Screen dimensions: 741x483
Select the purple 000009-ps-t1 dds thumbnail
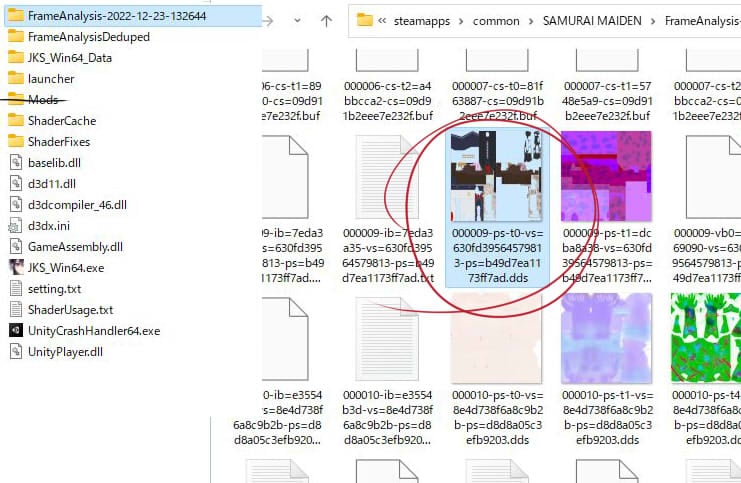[x=606, y=176]
